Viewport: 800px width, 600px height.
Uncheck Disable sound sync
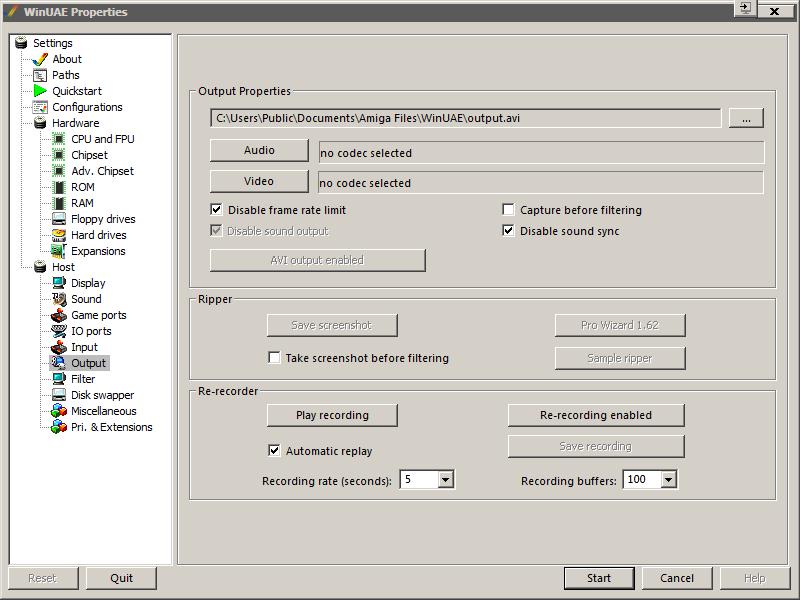click(508, 231)
